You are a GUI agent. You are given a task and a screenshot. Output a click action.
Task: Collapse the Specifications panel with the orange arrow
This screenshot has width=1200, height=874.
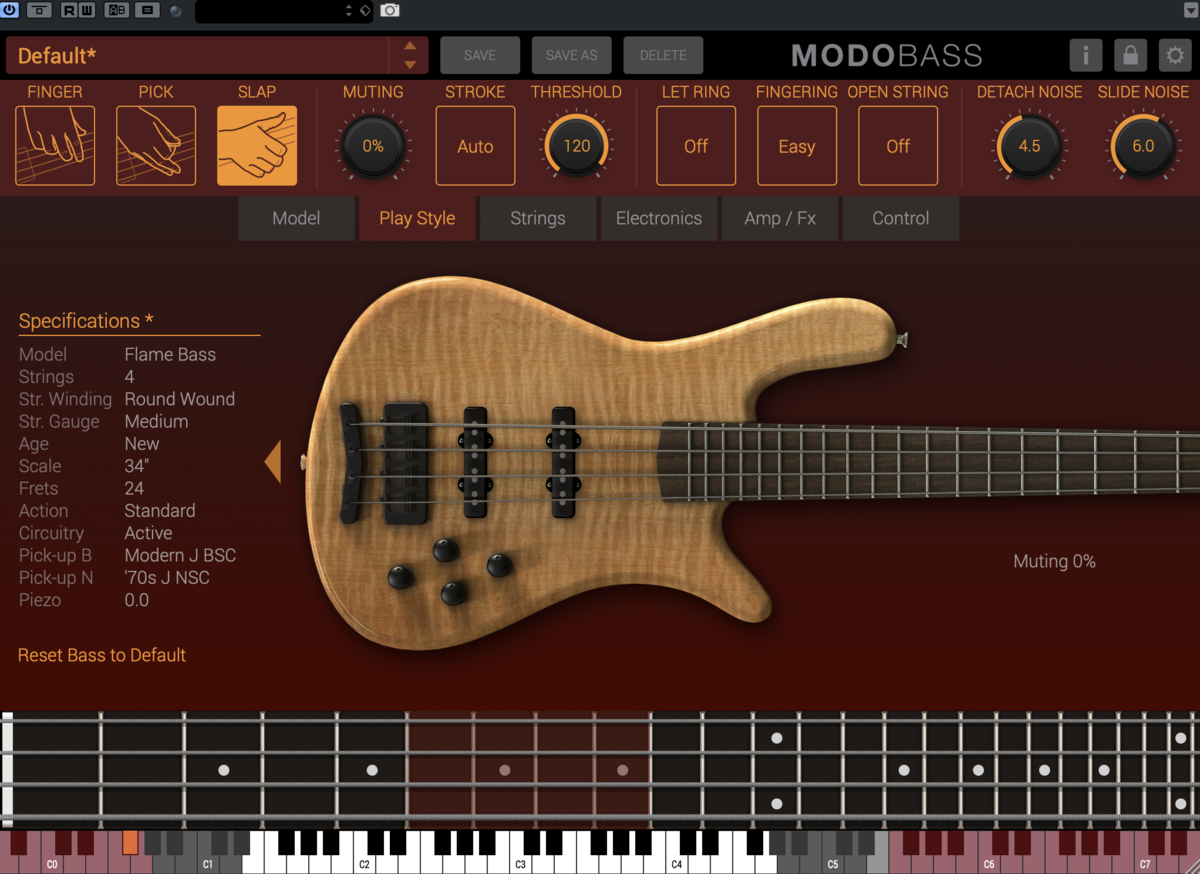point(273,462)
